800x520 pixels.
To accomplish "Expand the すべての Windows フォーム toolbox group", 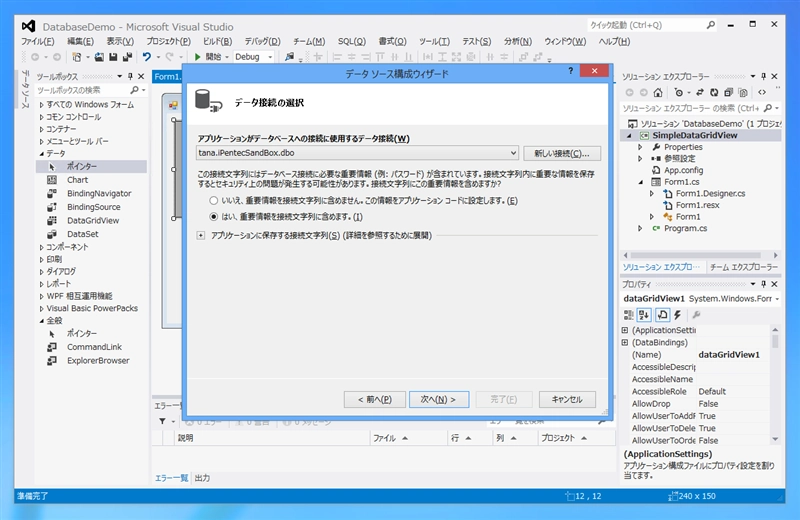I will click(41, 105).
